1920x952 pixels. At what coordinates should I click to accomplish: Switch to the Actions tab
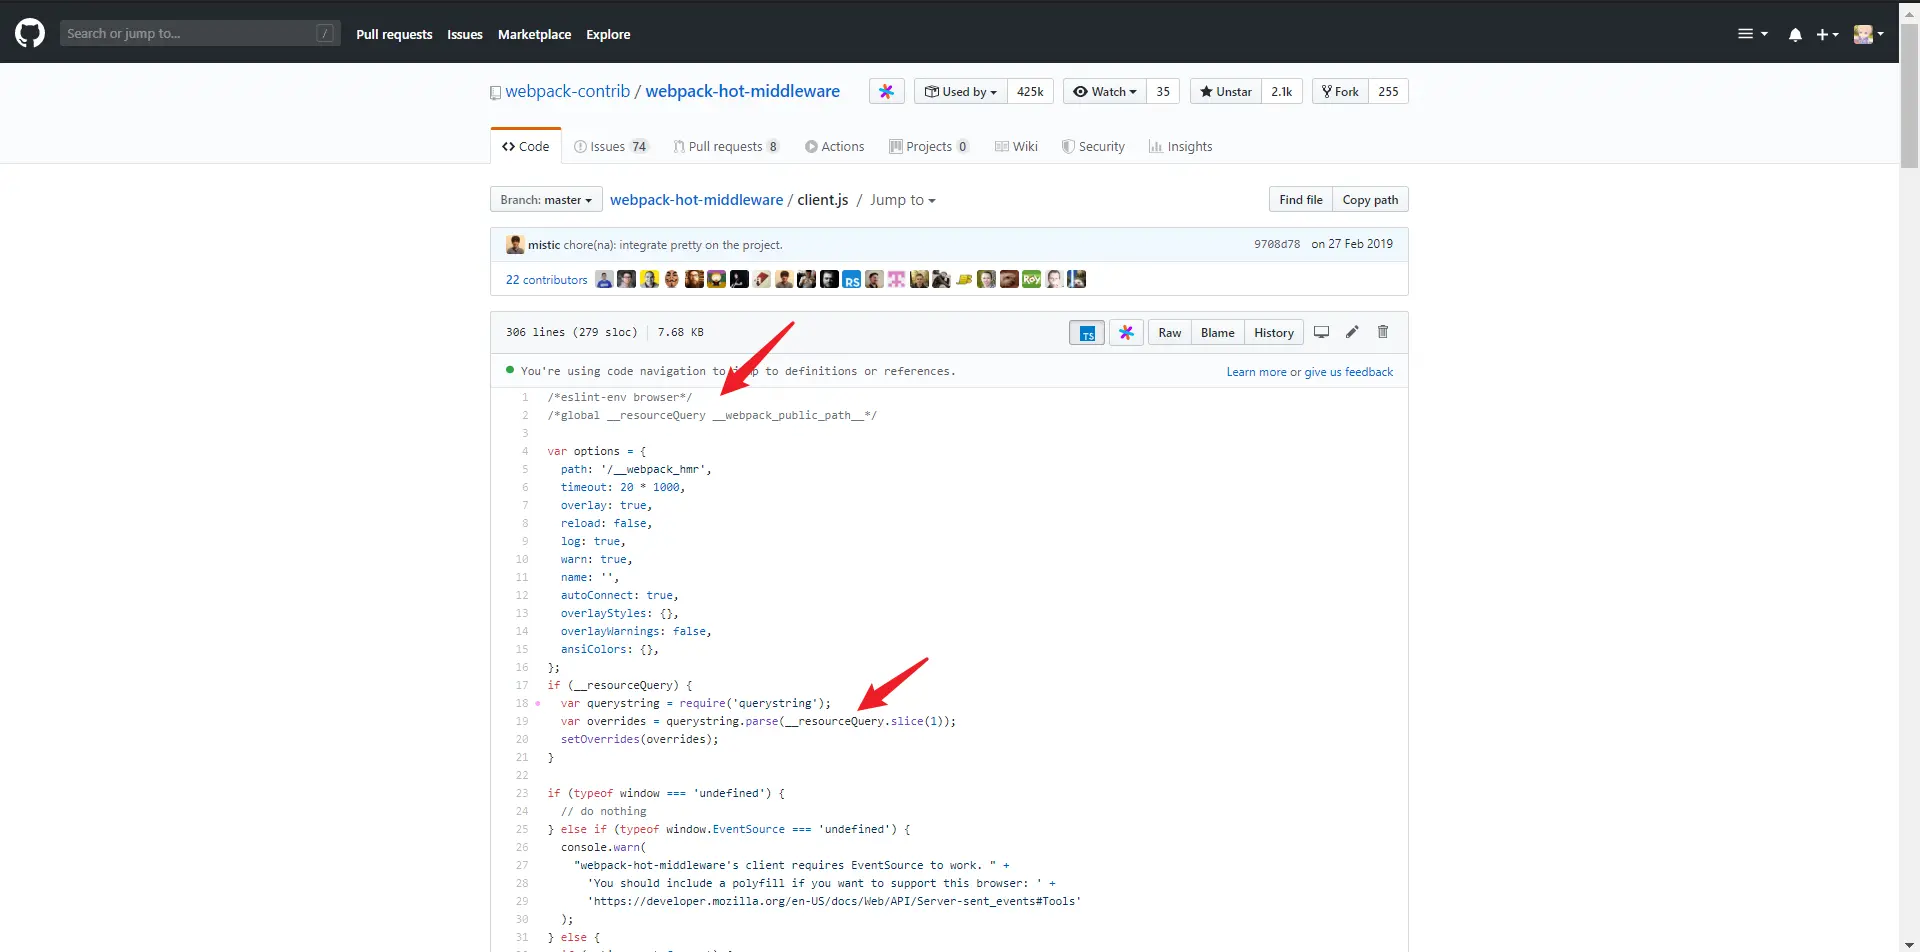coord(835,146)
